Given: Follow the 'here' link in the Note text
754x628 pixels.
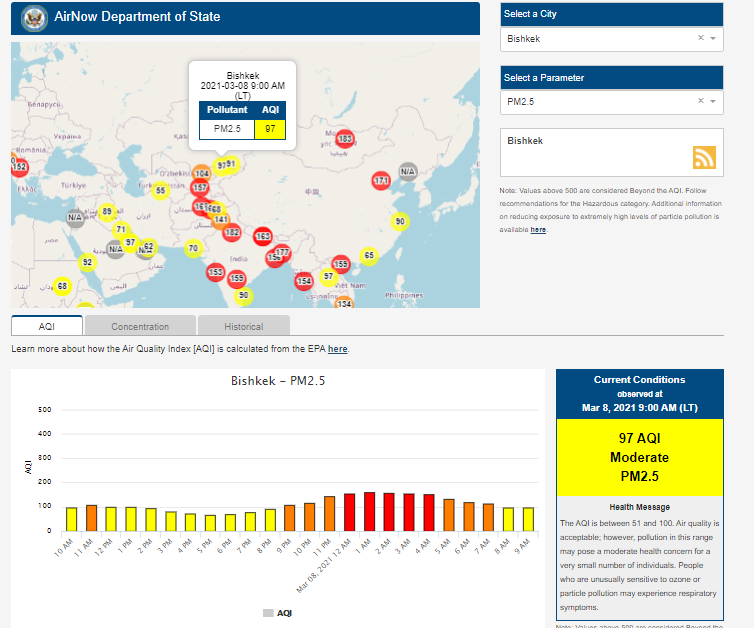Looking at the screenshot, I should [x=538, y=230].
